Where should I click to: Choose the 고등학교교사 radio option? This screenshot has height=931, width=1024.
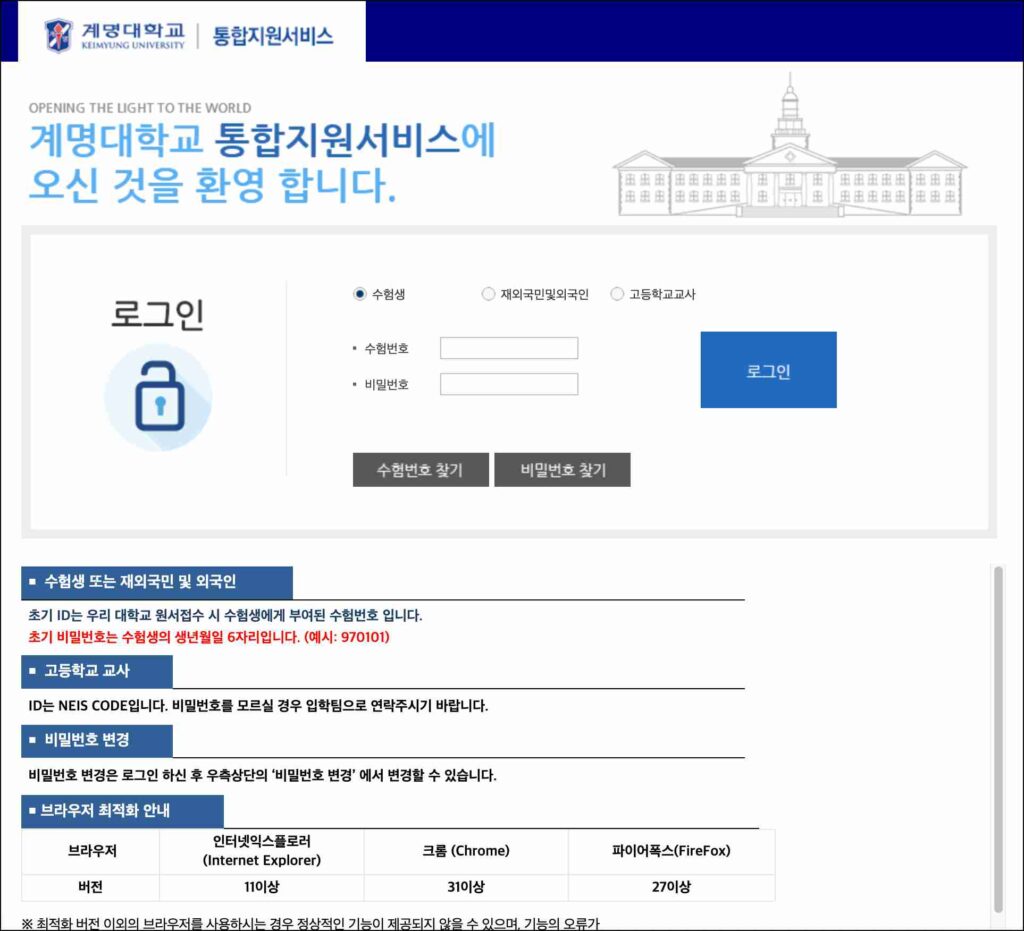click(617, 294)
